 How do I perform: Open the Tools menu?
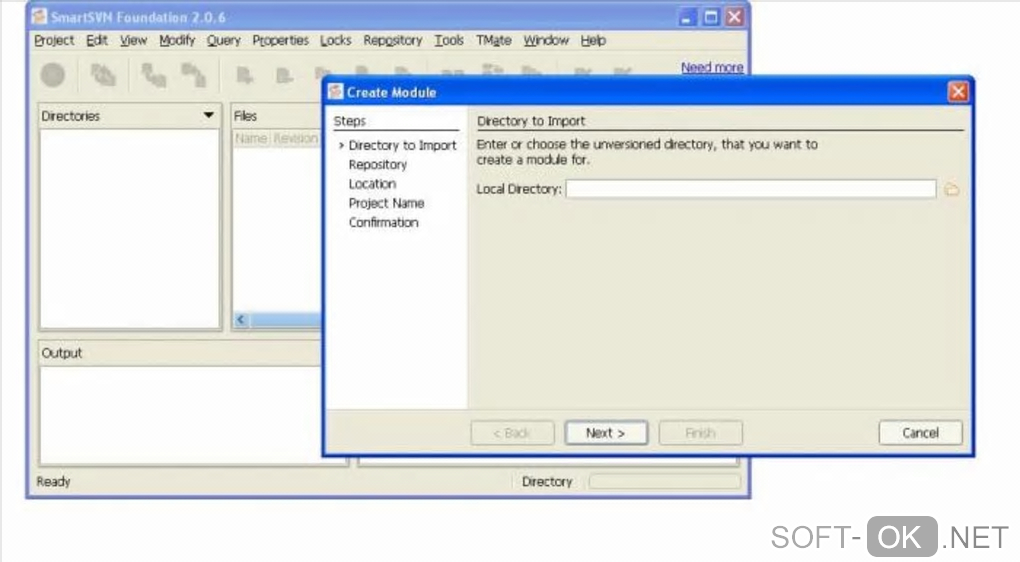click(x=449, y=40)
